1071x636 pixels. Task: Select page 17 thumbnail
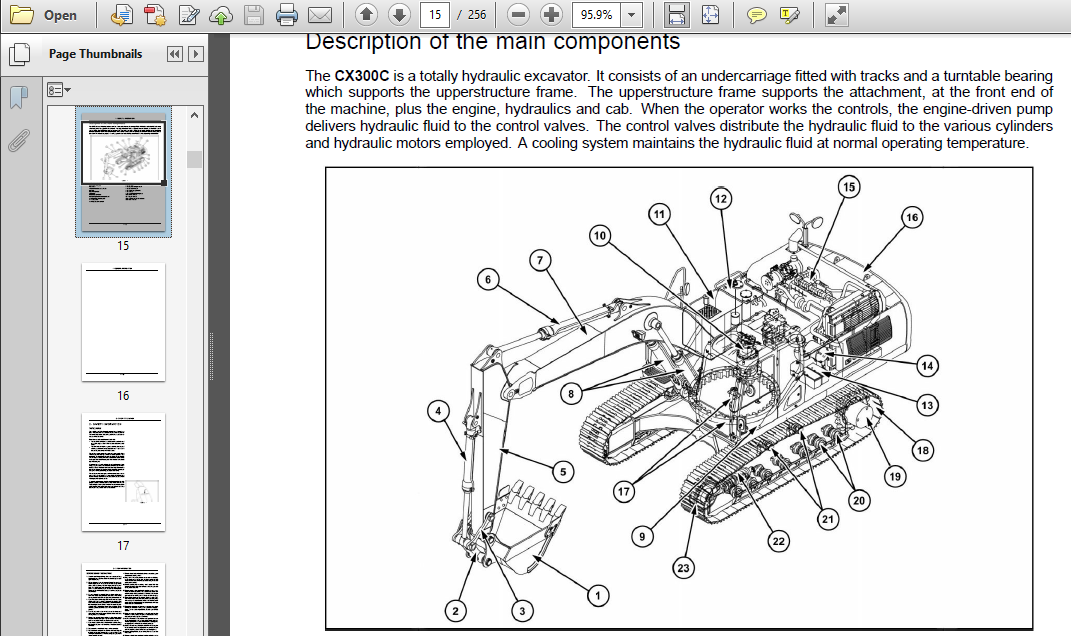point(124,472)
